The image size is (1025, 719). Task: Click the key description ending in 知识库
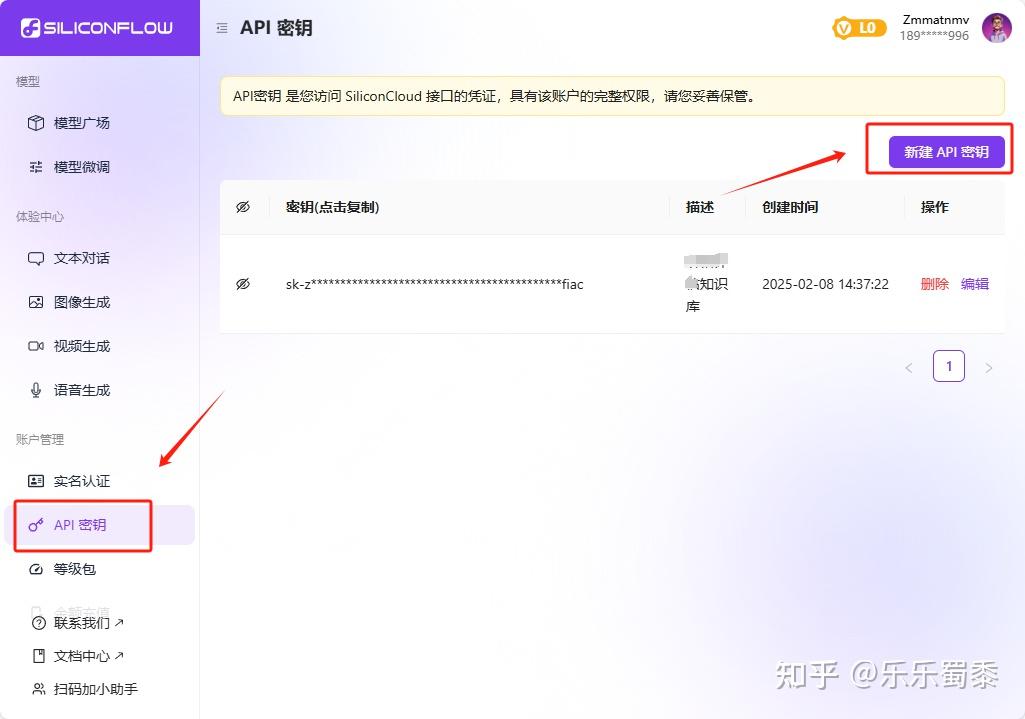[706, 284]
